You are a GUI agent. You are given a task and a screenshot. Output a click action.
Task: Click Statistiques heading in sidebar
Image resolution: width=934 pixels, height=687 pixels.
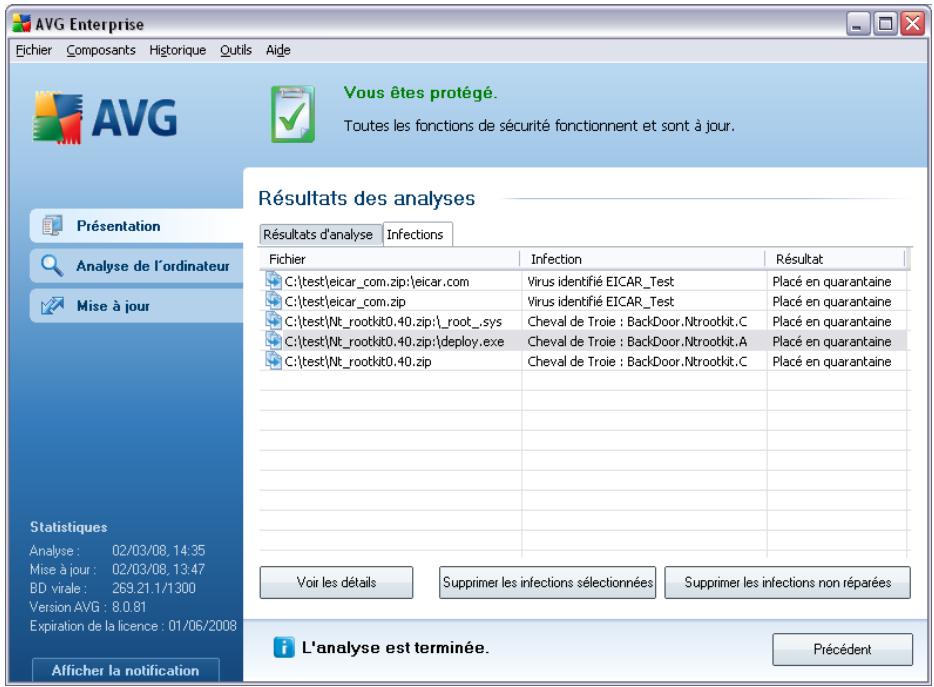[69, 527]
